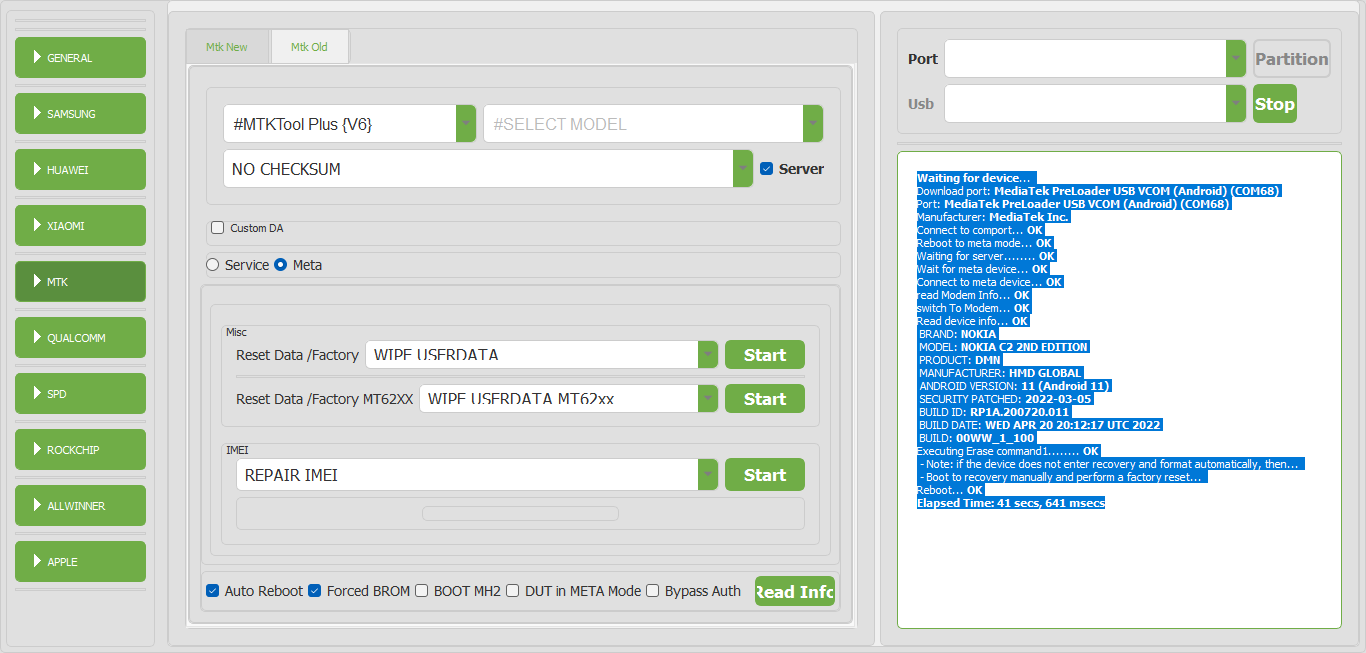
Task: Start the Reset Data /Factory MT62XX operation
Action: tap(765, 399)
